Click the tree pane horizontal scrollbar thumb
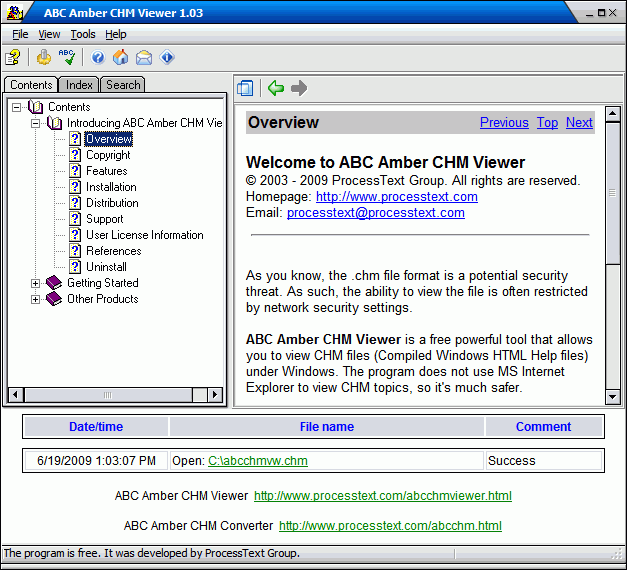The image size is (627, 570). [108, 394]
